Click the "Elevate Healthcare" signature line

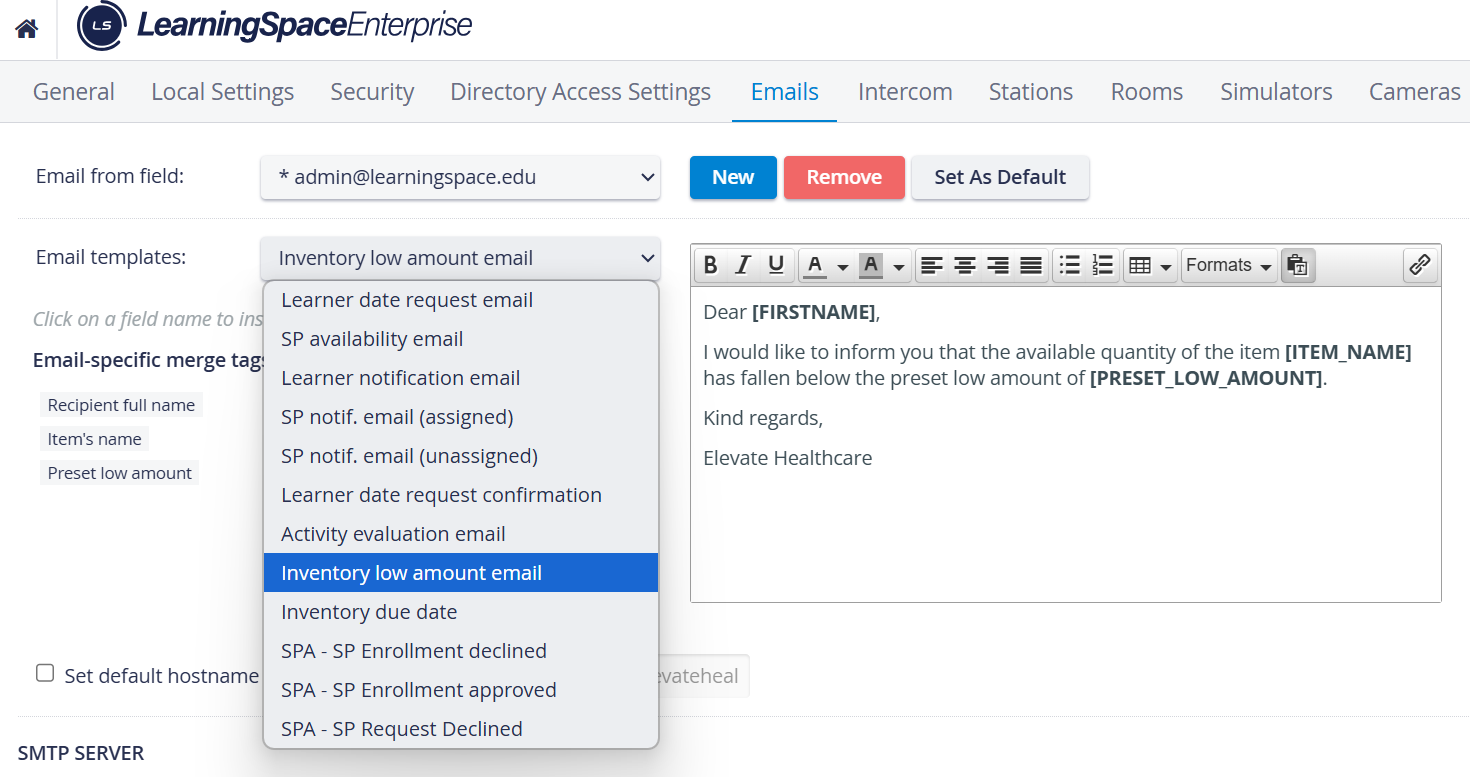coord(788,458)
